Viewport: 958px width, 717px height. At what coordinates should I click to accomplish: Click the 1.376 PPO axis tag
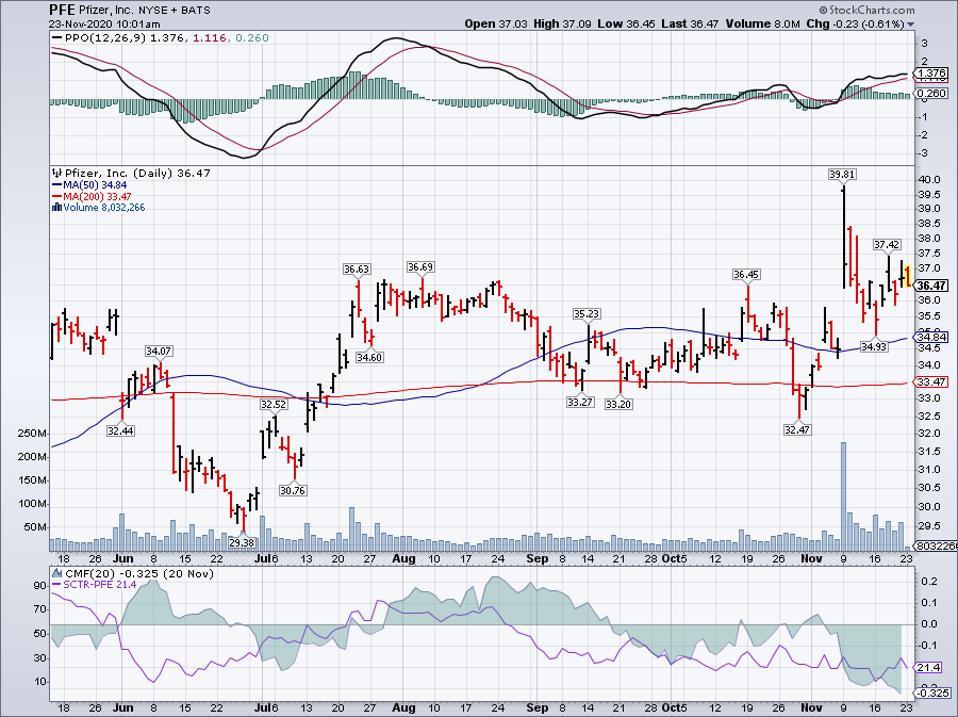coord(932,73)
